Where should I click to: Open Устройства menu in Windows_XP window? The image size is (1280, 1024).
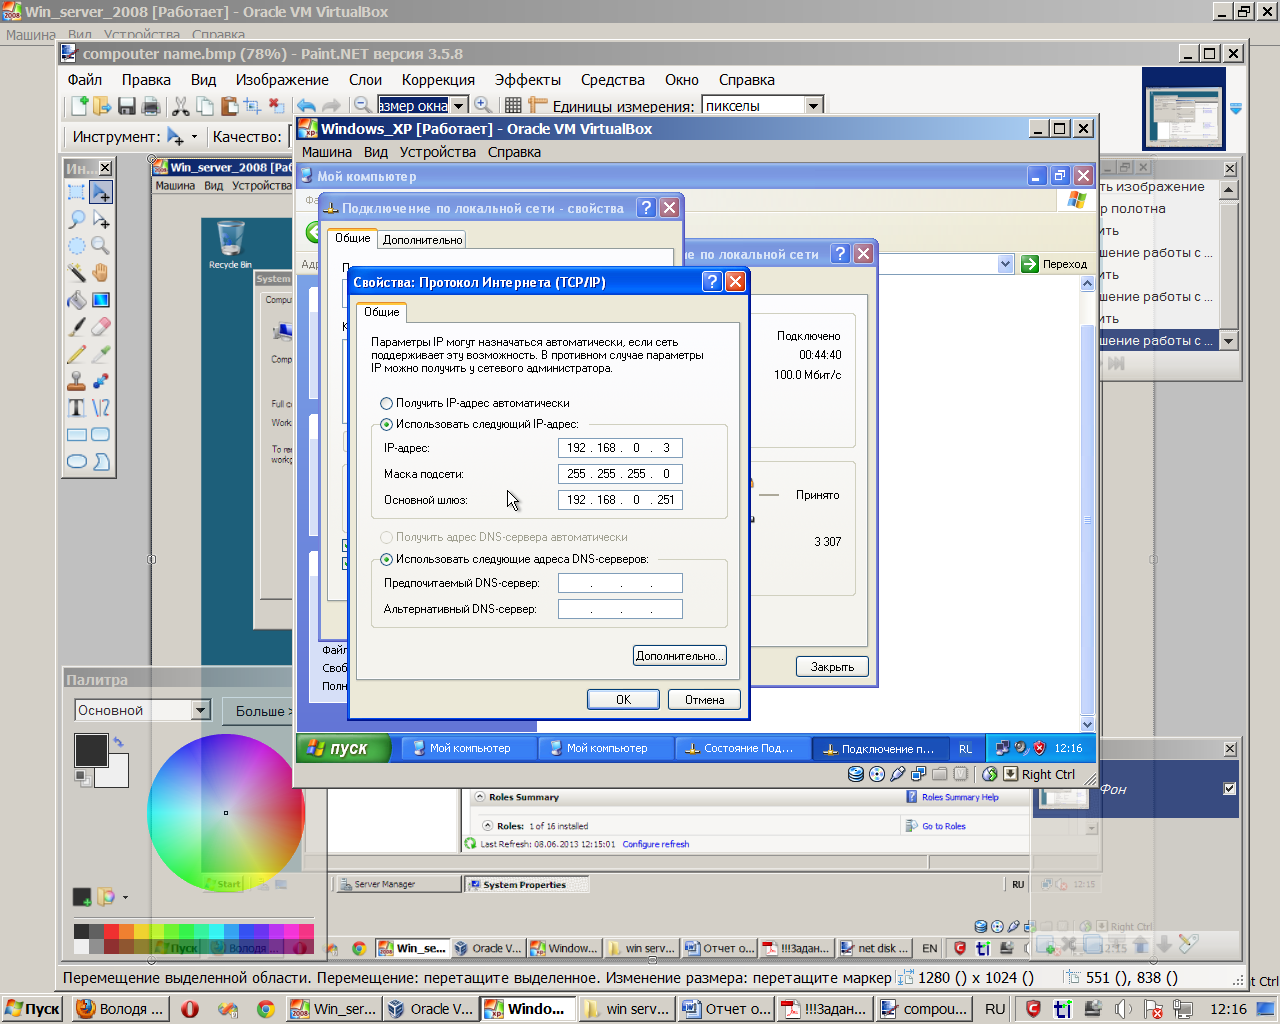click(437, 152)
